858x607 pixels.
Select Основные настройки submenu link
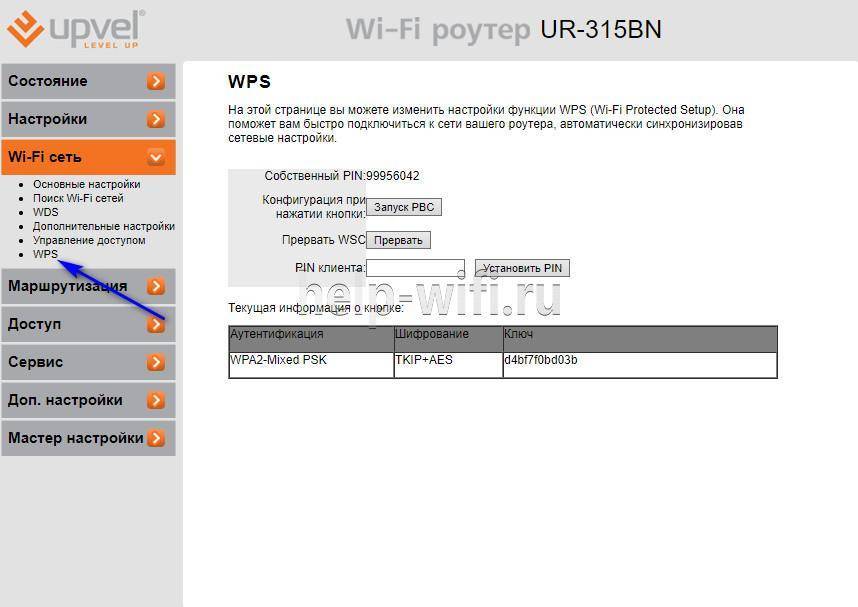86,184
